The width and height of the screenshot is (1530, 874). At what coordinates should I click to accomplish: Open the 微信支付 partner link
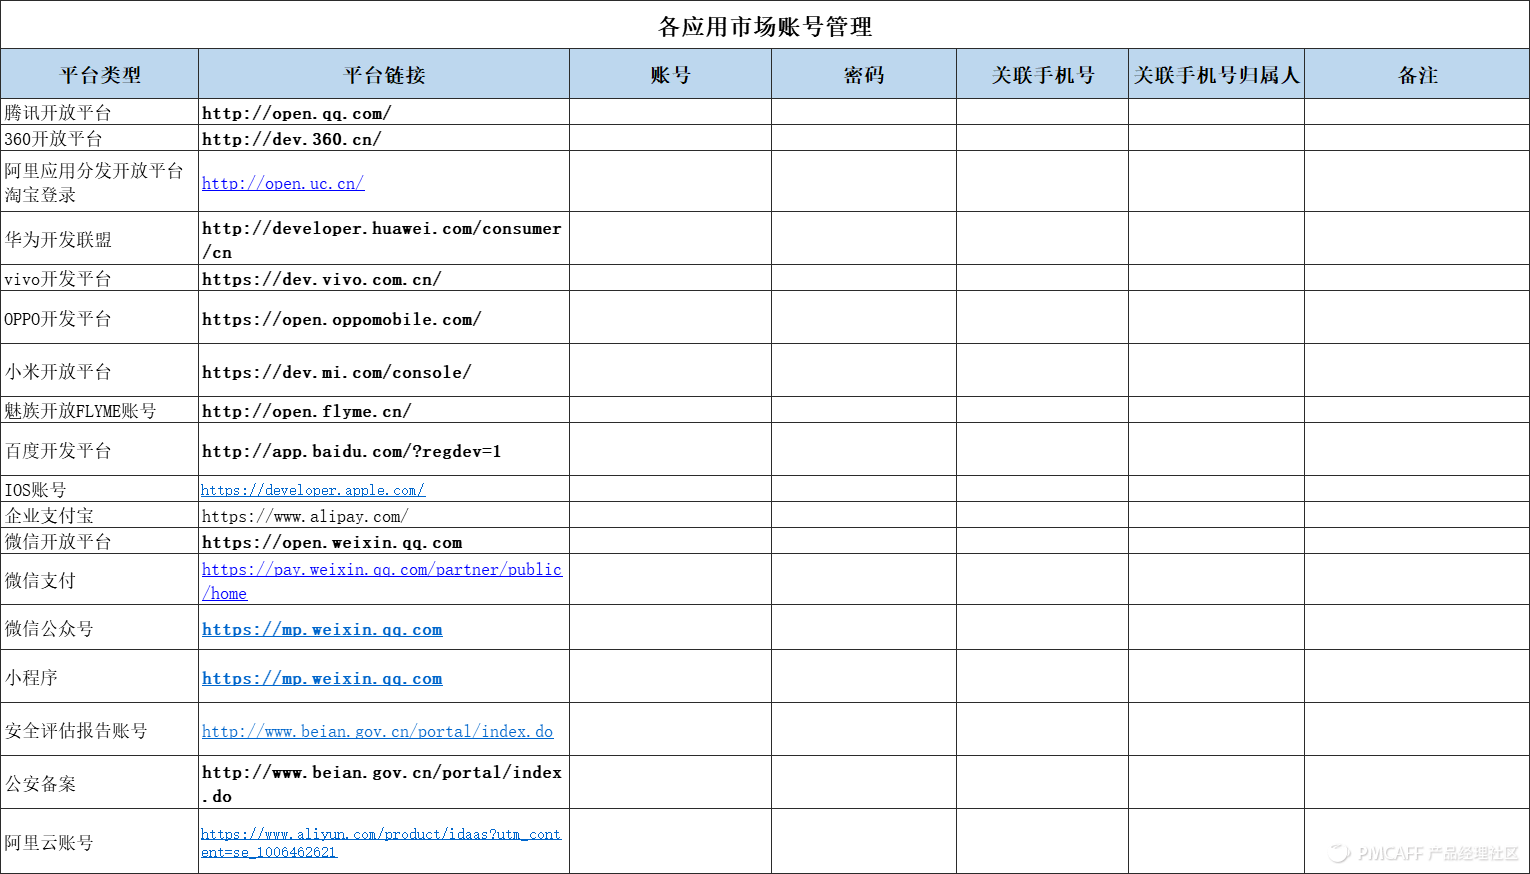381,570
